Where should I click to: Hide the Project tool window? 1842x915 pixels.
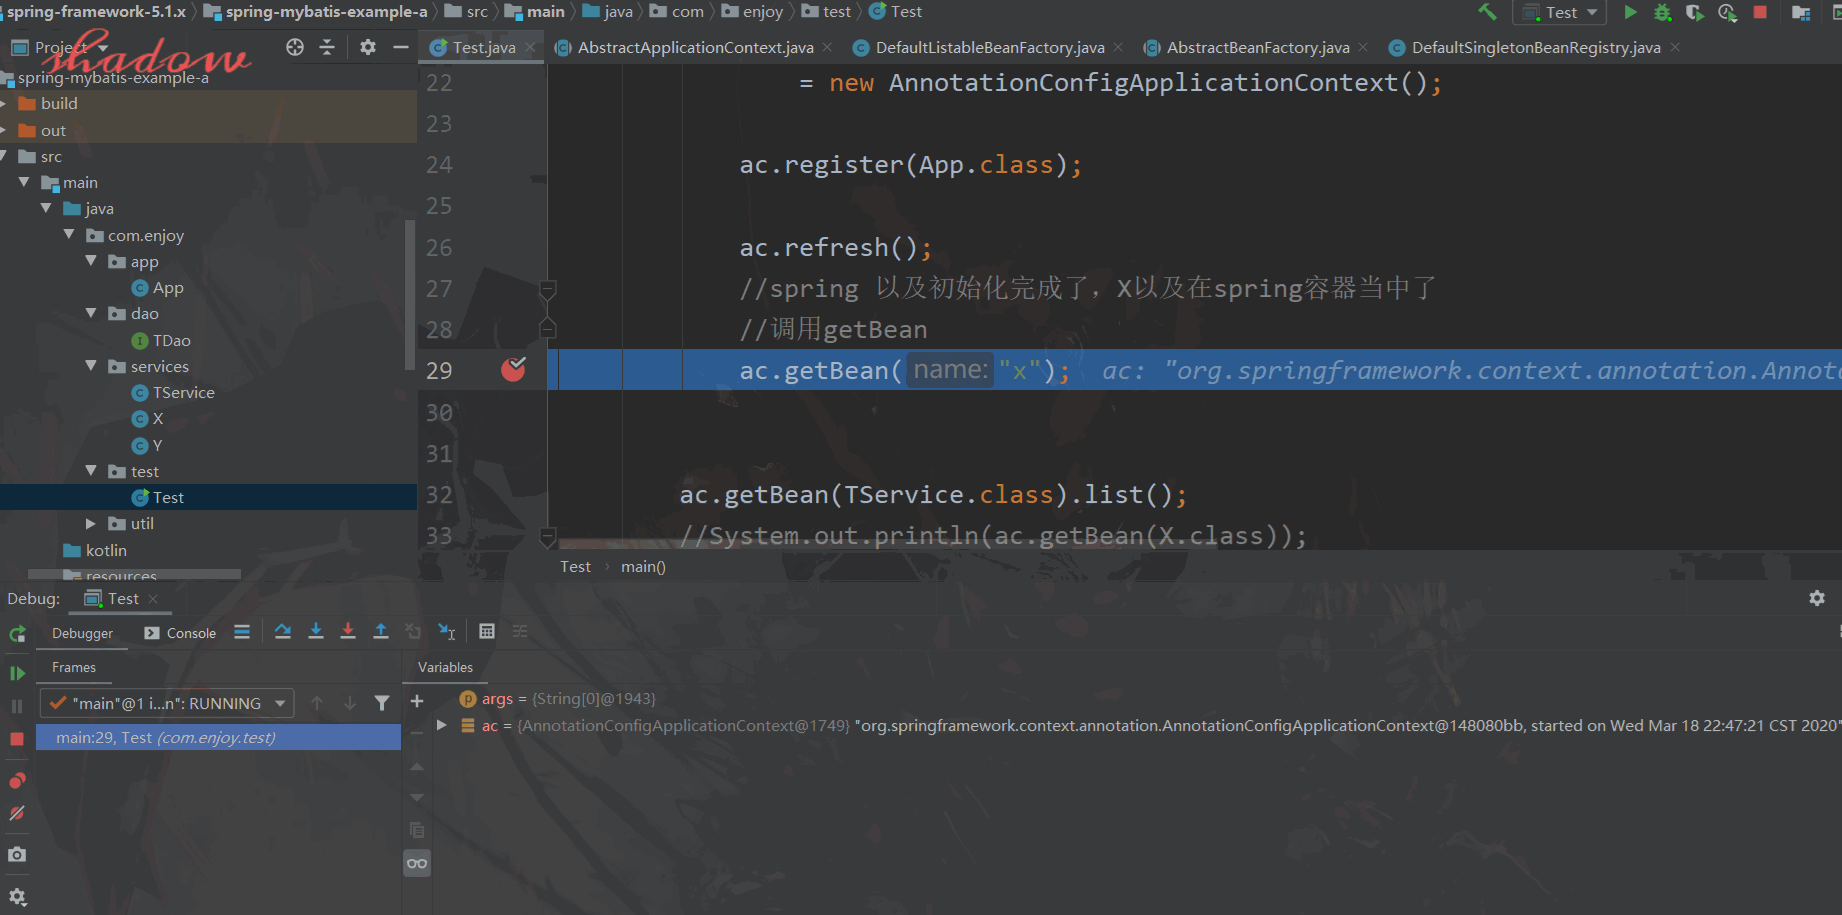click(x=401, y=47)
